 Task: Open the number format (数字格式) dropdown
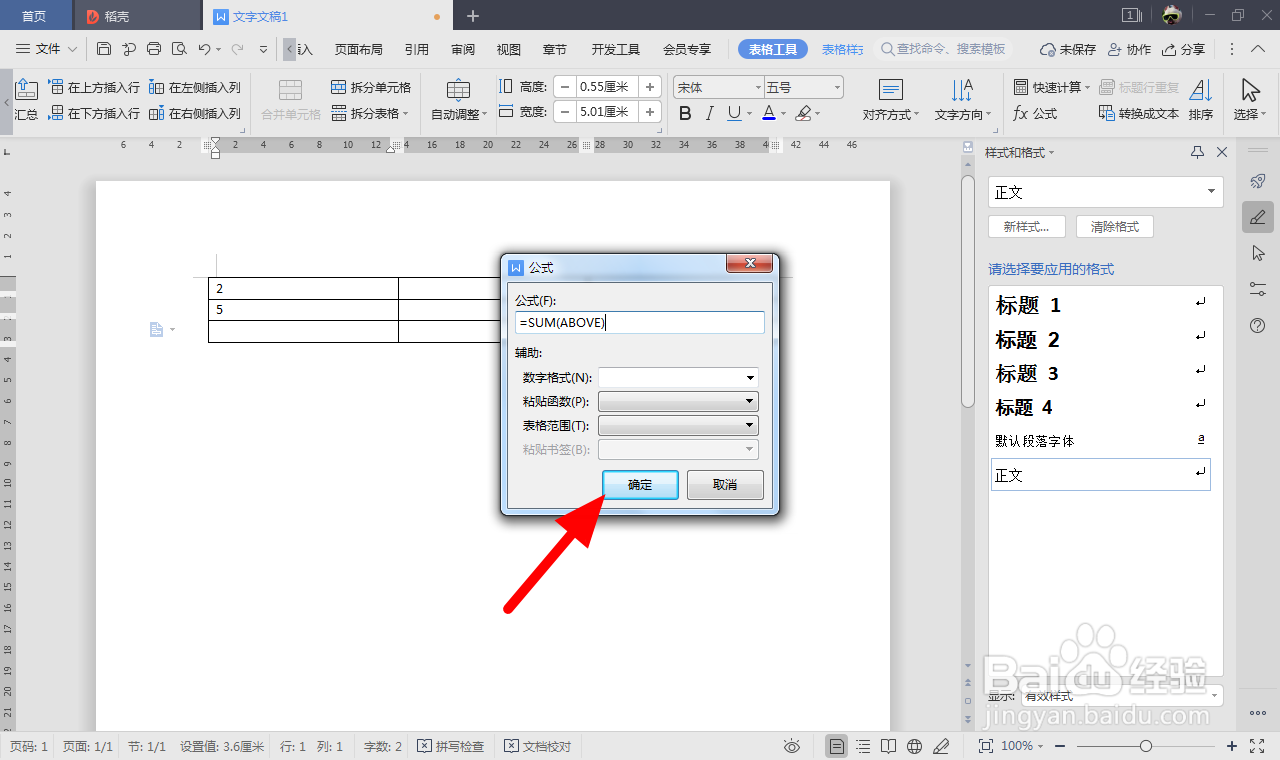[750, 378]
